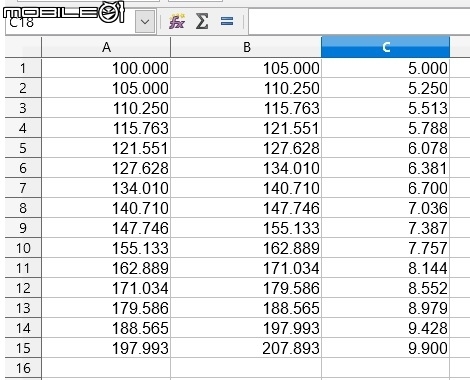Click cell A15 with 197.993
Image resolution: width=470 pixels, height=380 pixels.
pos(106,348)
